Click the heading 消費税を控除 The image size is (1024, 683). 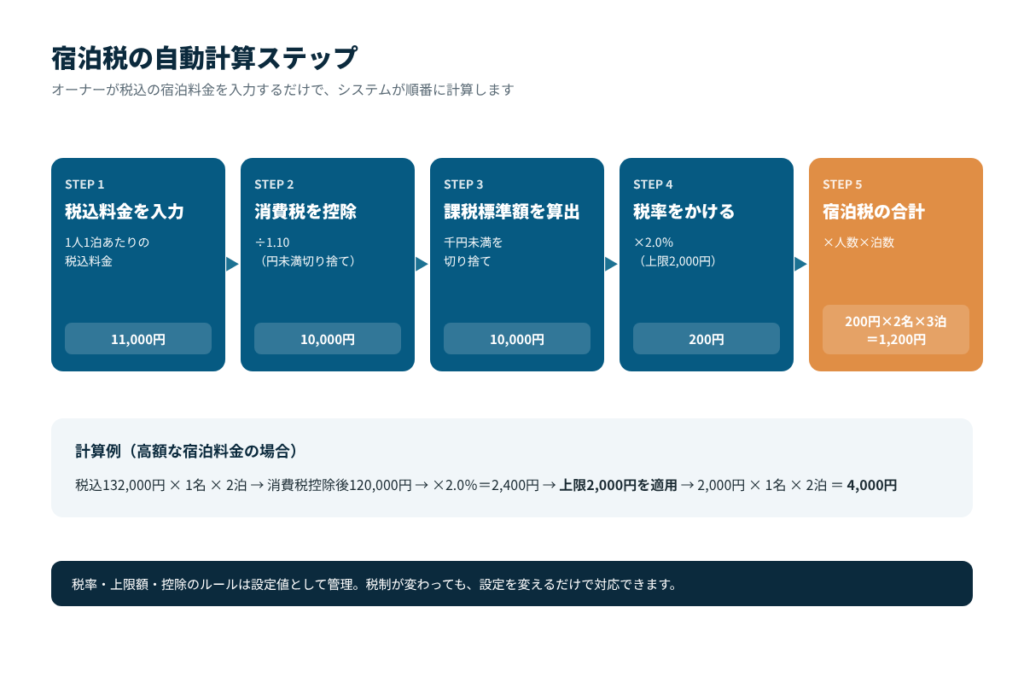click(305, 212)
